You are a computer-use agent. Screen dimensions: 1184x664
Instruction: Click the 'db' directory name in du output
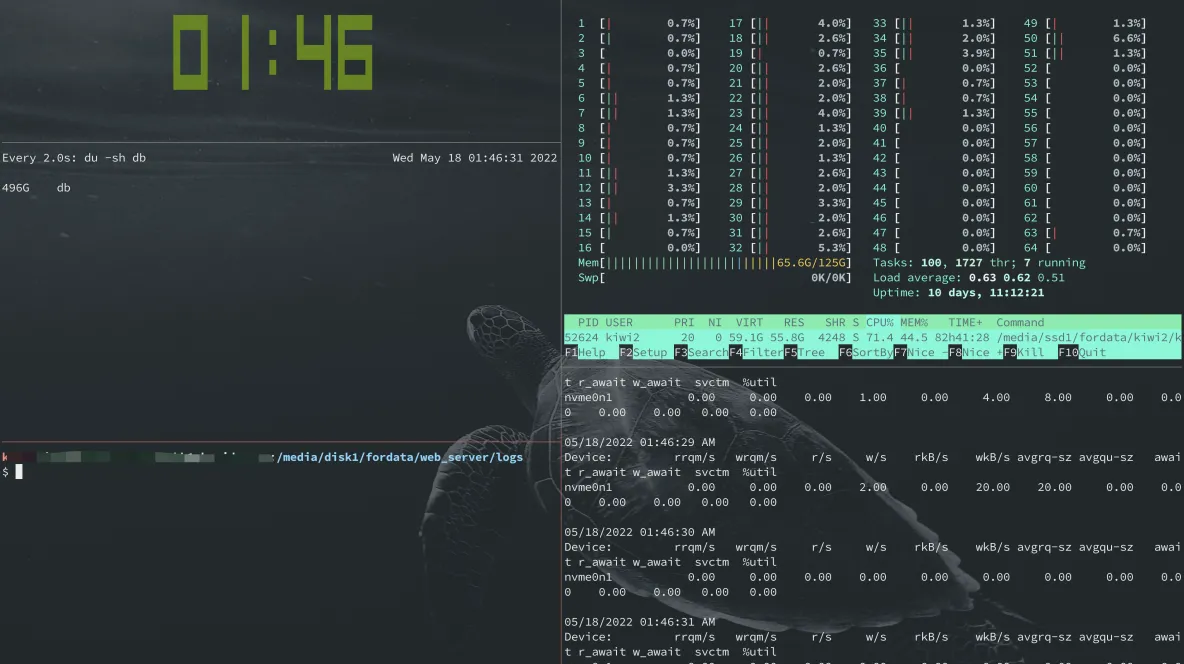pyautogui.click(x=63, y=188)
